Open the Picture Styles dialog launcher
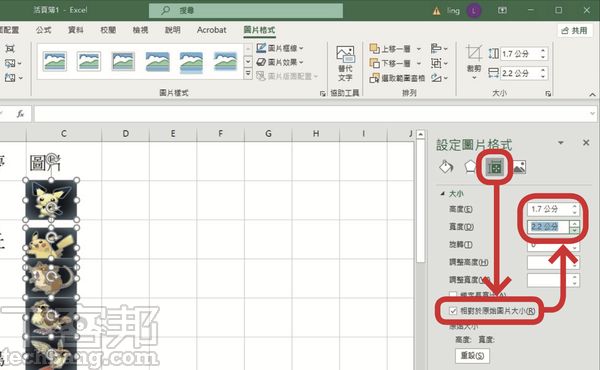The width and height of the screenshot is (600, 370). pos(322,93)
